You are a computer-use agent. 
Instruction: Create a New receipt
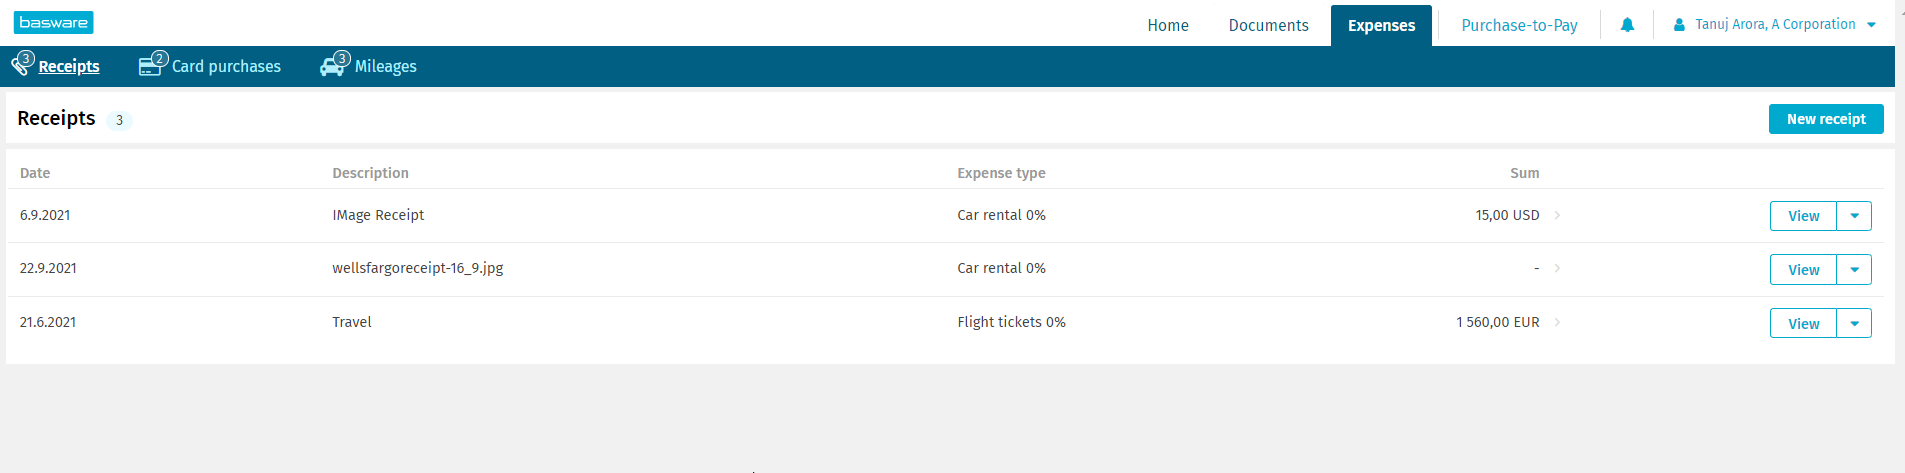pos(1825,119)
